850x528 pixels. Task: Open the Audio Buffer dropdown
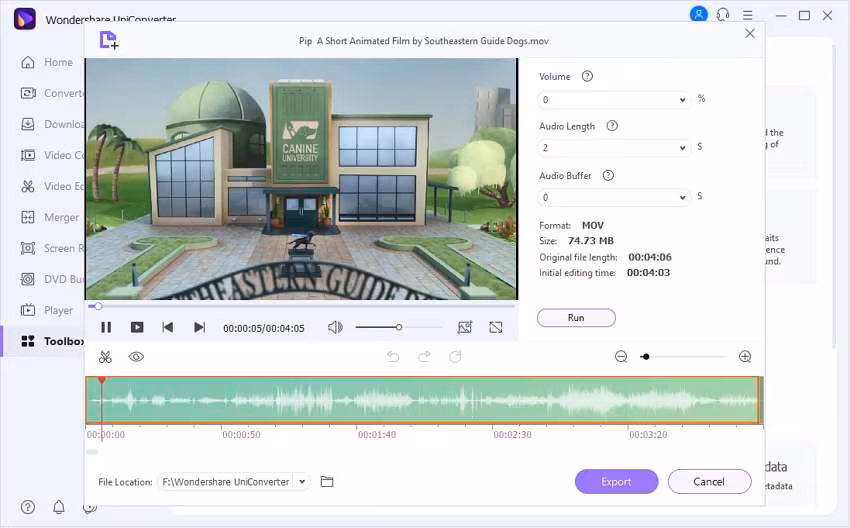[x=614, y=197]
